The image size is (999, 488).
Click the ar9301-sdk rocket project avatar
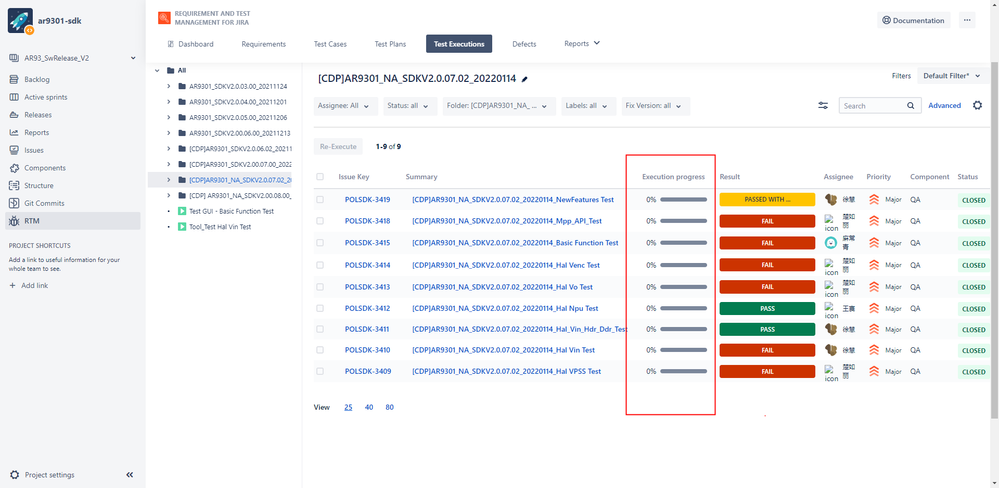pyautogui.click(x=20, y=20)
